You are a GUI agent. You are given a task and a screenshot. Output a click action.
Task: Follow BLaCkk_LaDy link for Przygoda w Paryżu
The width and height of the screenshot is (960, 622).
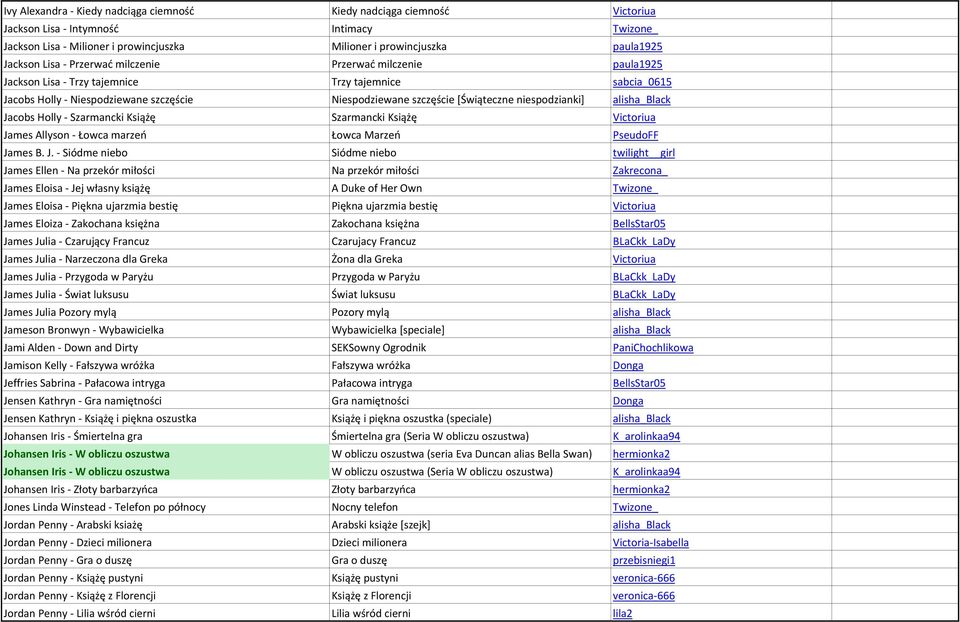tap(644, 277)
